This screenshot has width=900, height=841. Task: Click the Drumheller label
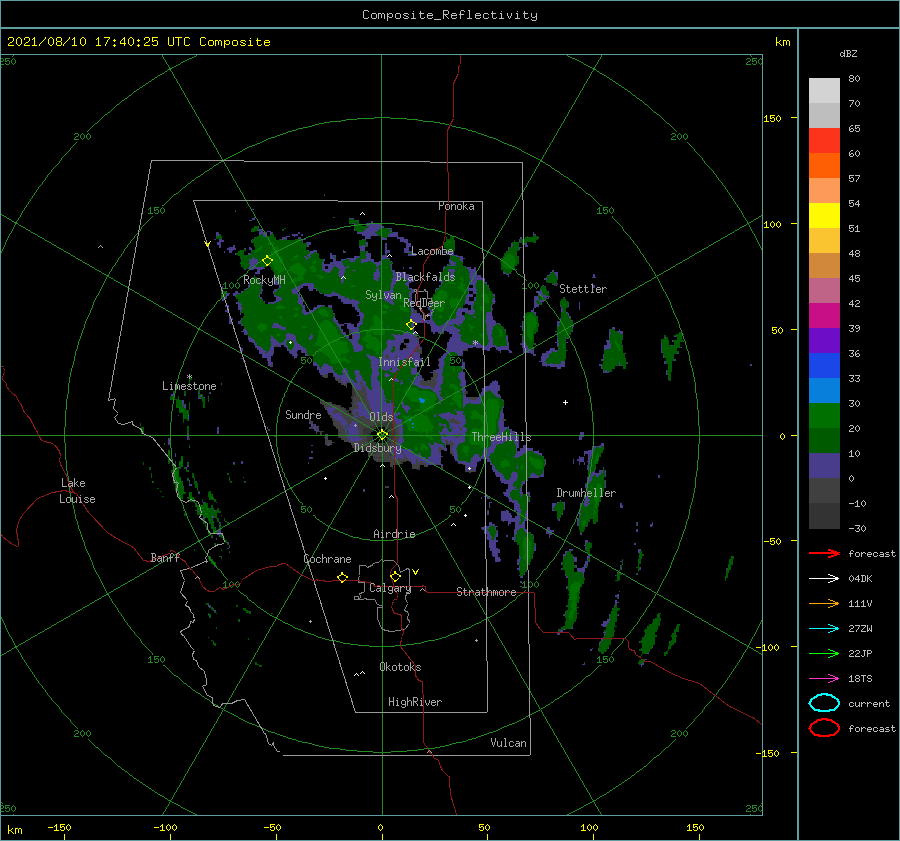[586, 493]
